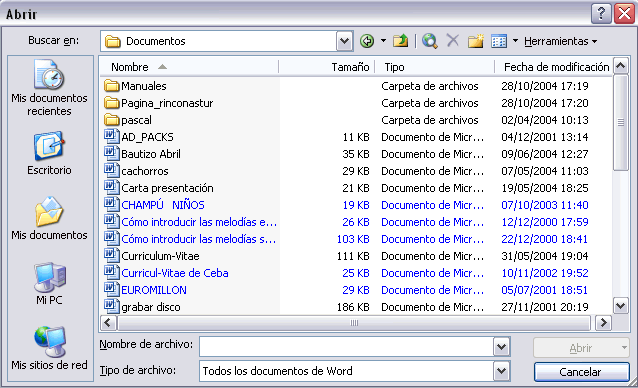This screenshot has height=388, width=638.
Task: Create a new folder with toolbar icon
Action: [475, 41]
